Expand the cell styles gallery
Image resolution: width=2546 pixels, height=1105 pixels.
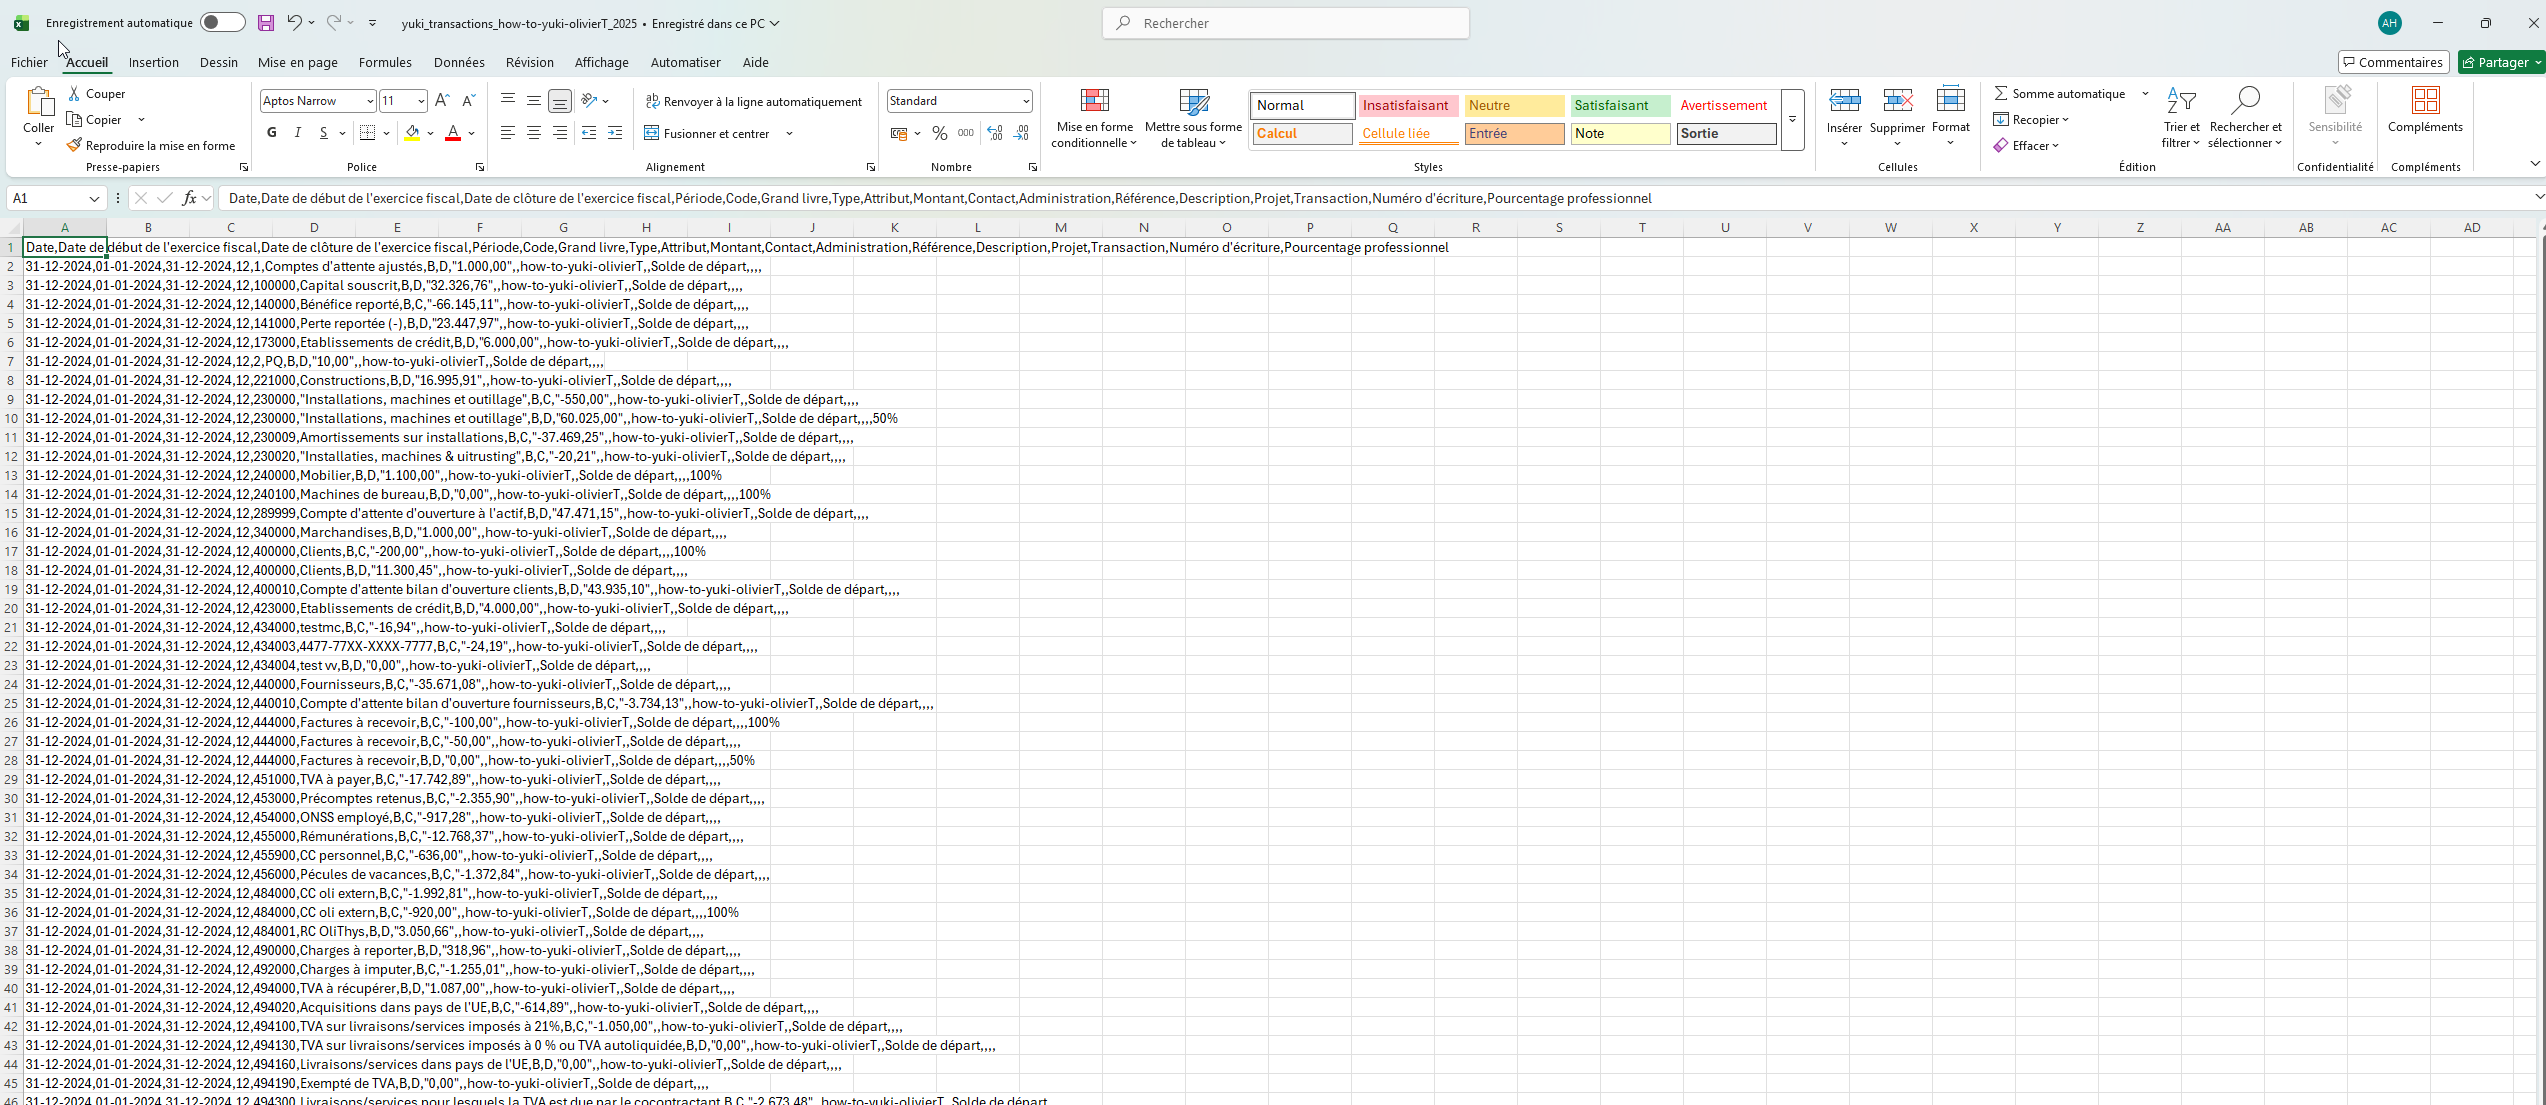(1792, 120)
